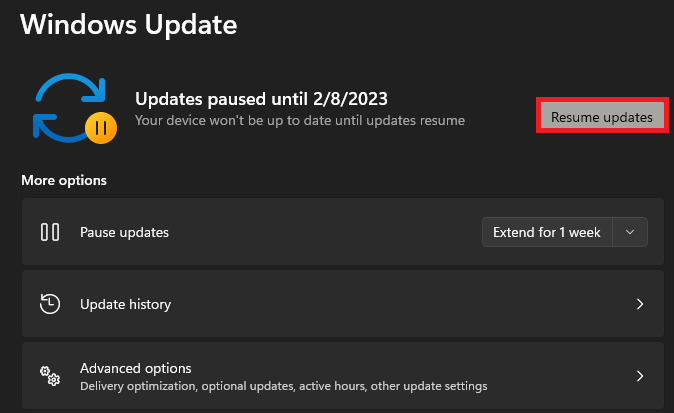Image resolution: width=674 pixels, height=413 pixels.
Task: Click the Windows Update page title
Action: click(x=126, y=24)
